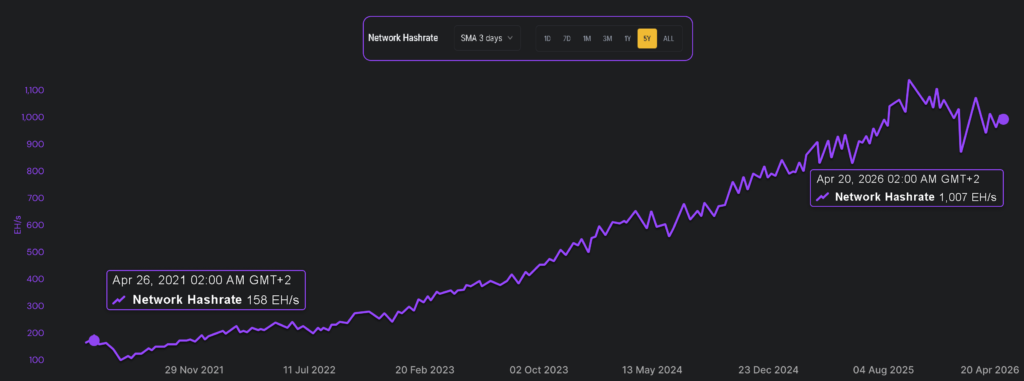Select the 1D time range
1024x381 pixels.
547,39
